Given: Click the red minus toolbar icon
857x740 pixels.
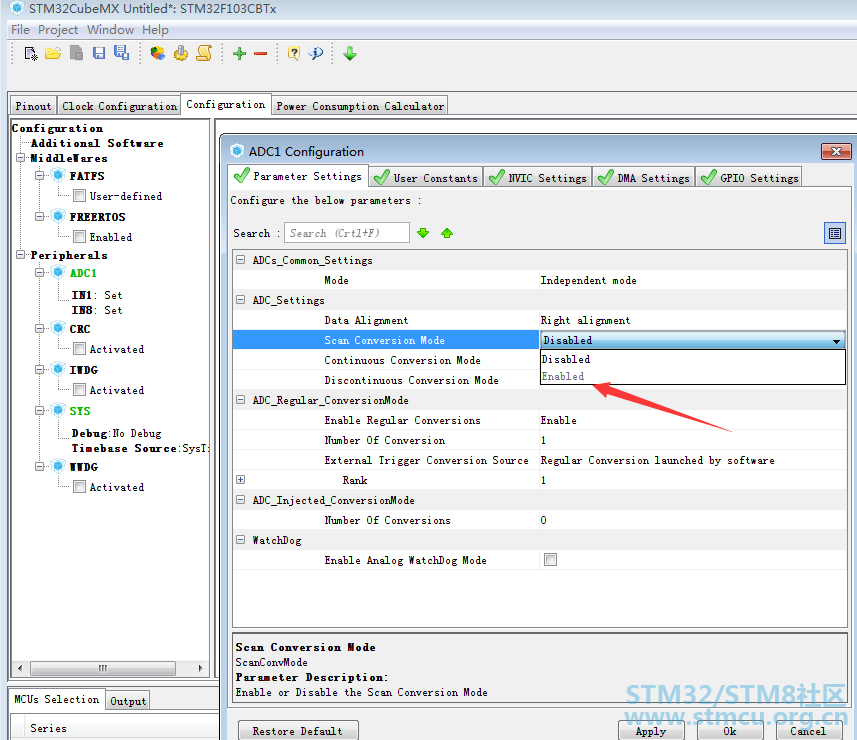Looking at the screenshot, I should (261, 54).
